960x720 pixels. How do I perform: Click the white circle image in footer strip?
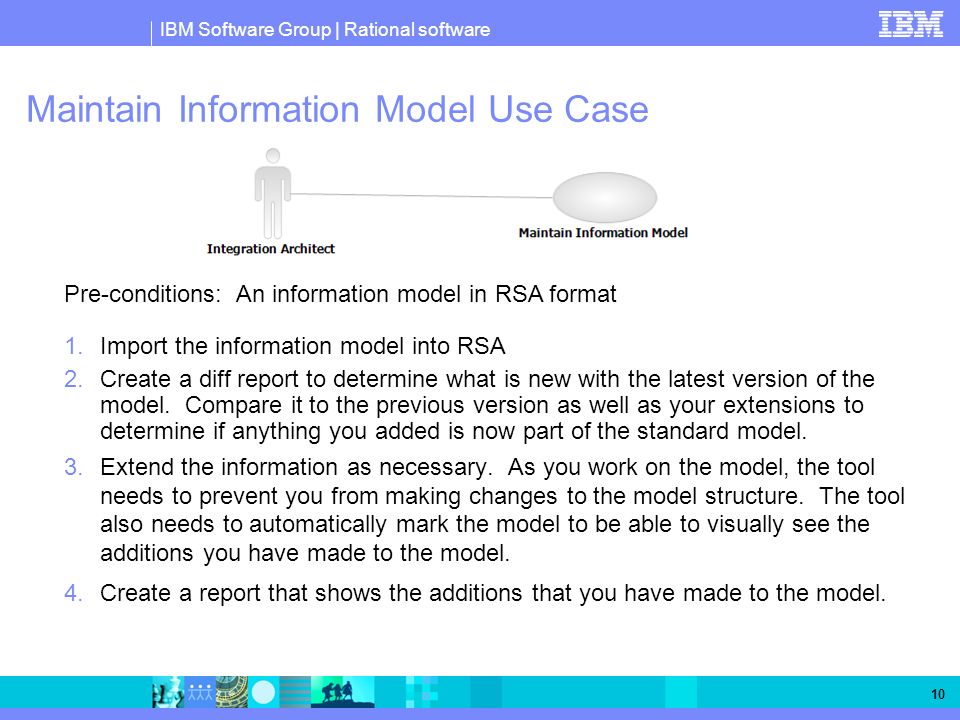[x=264, y=692]
